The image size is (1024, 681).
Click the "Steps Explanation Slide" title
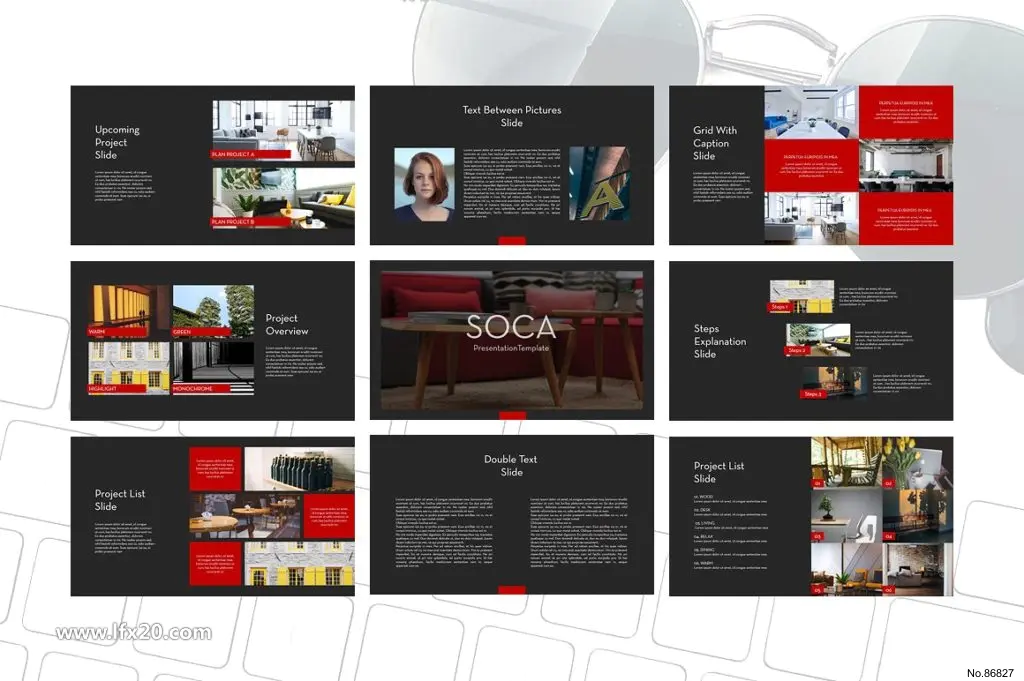[x=720, y=341]
